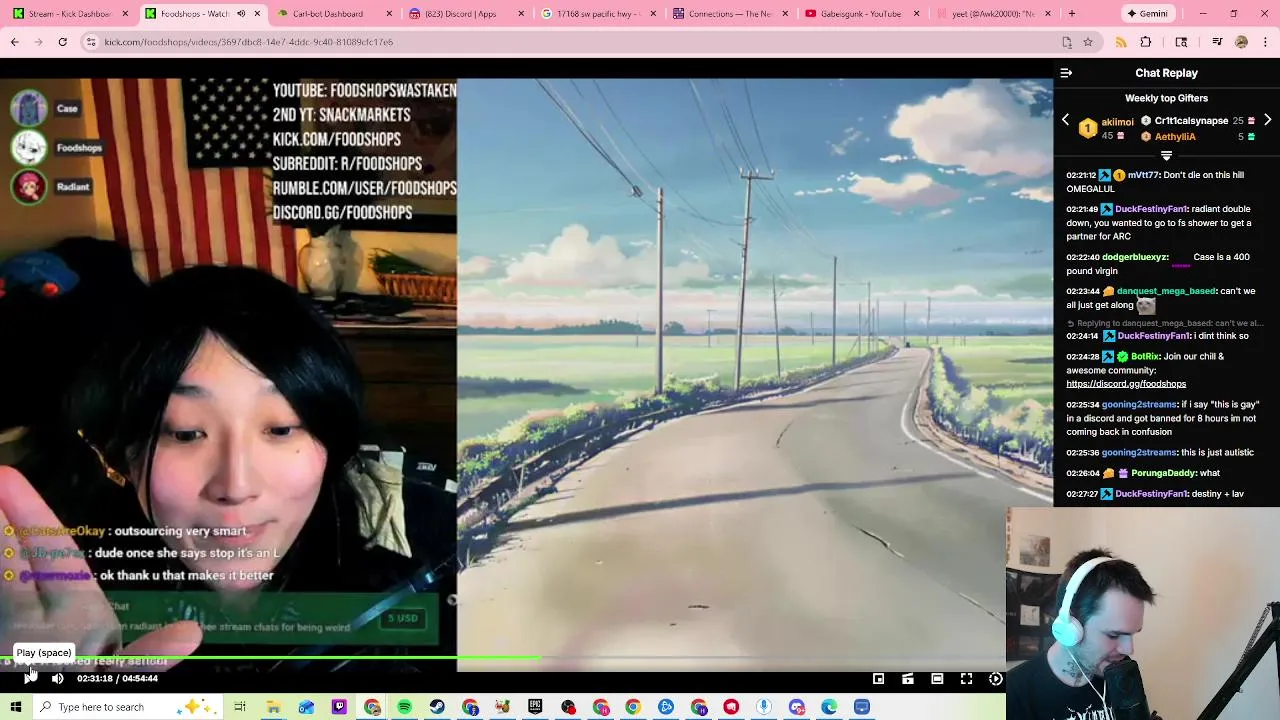
Task: Click the Windows taskbar search box
Action: [128, 707]
